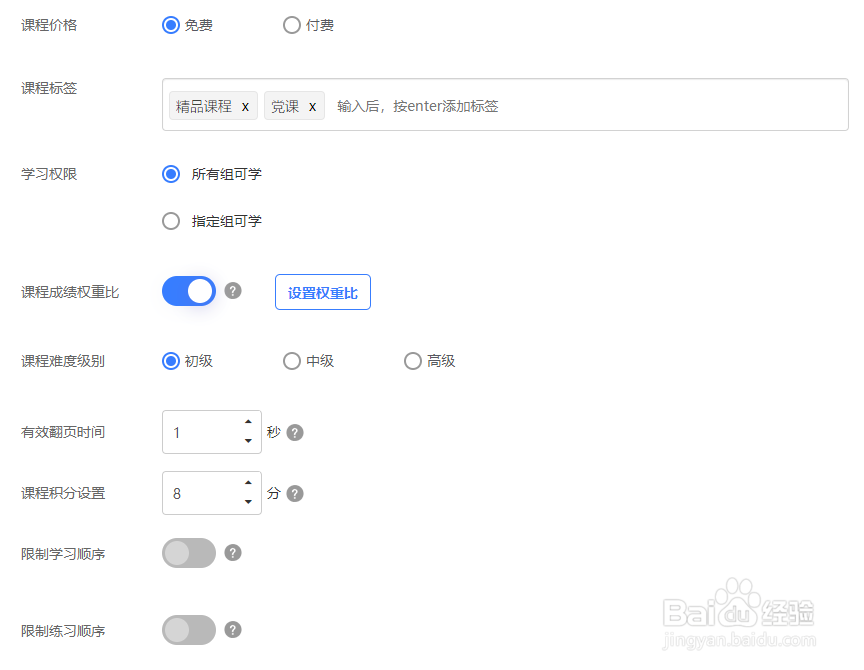Click the 设置权重比 button
Screen dimensions: 864x670
click(322, 292)
